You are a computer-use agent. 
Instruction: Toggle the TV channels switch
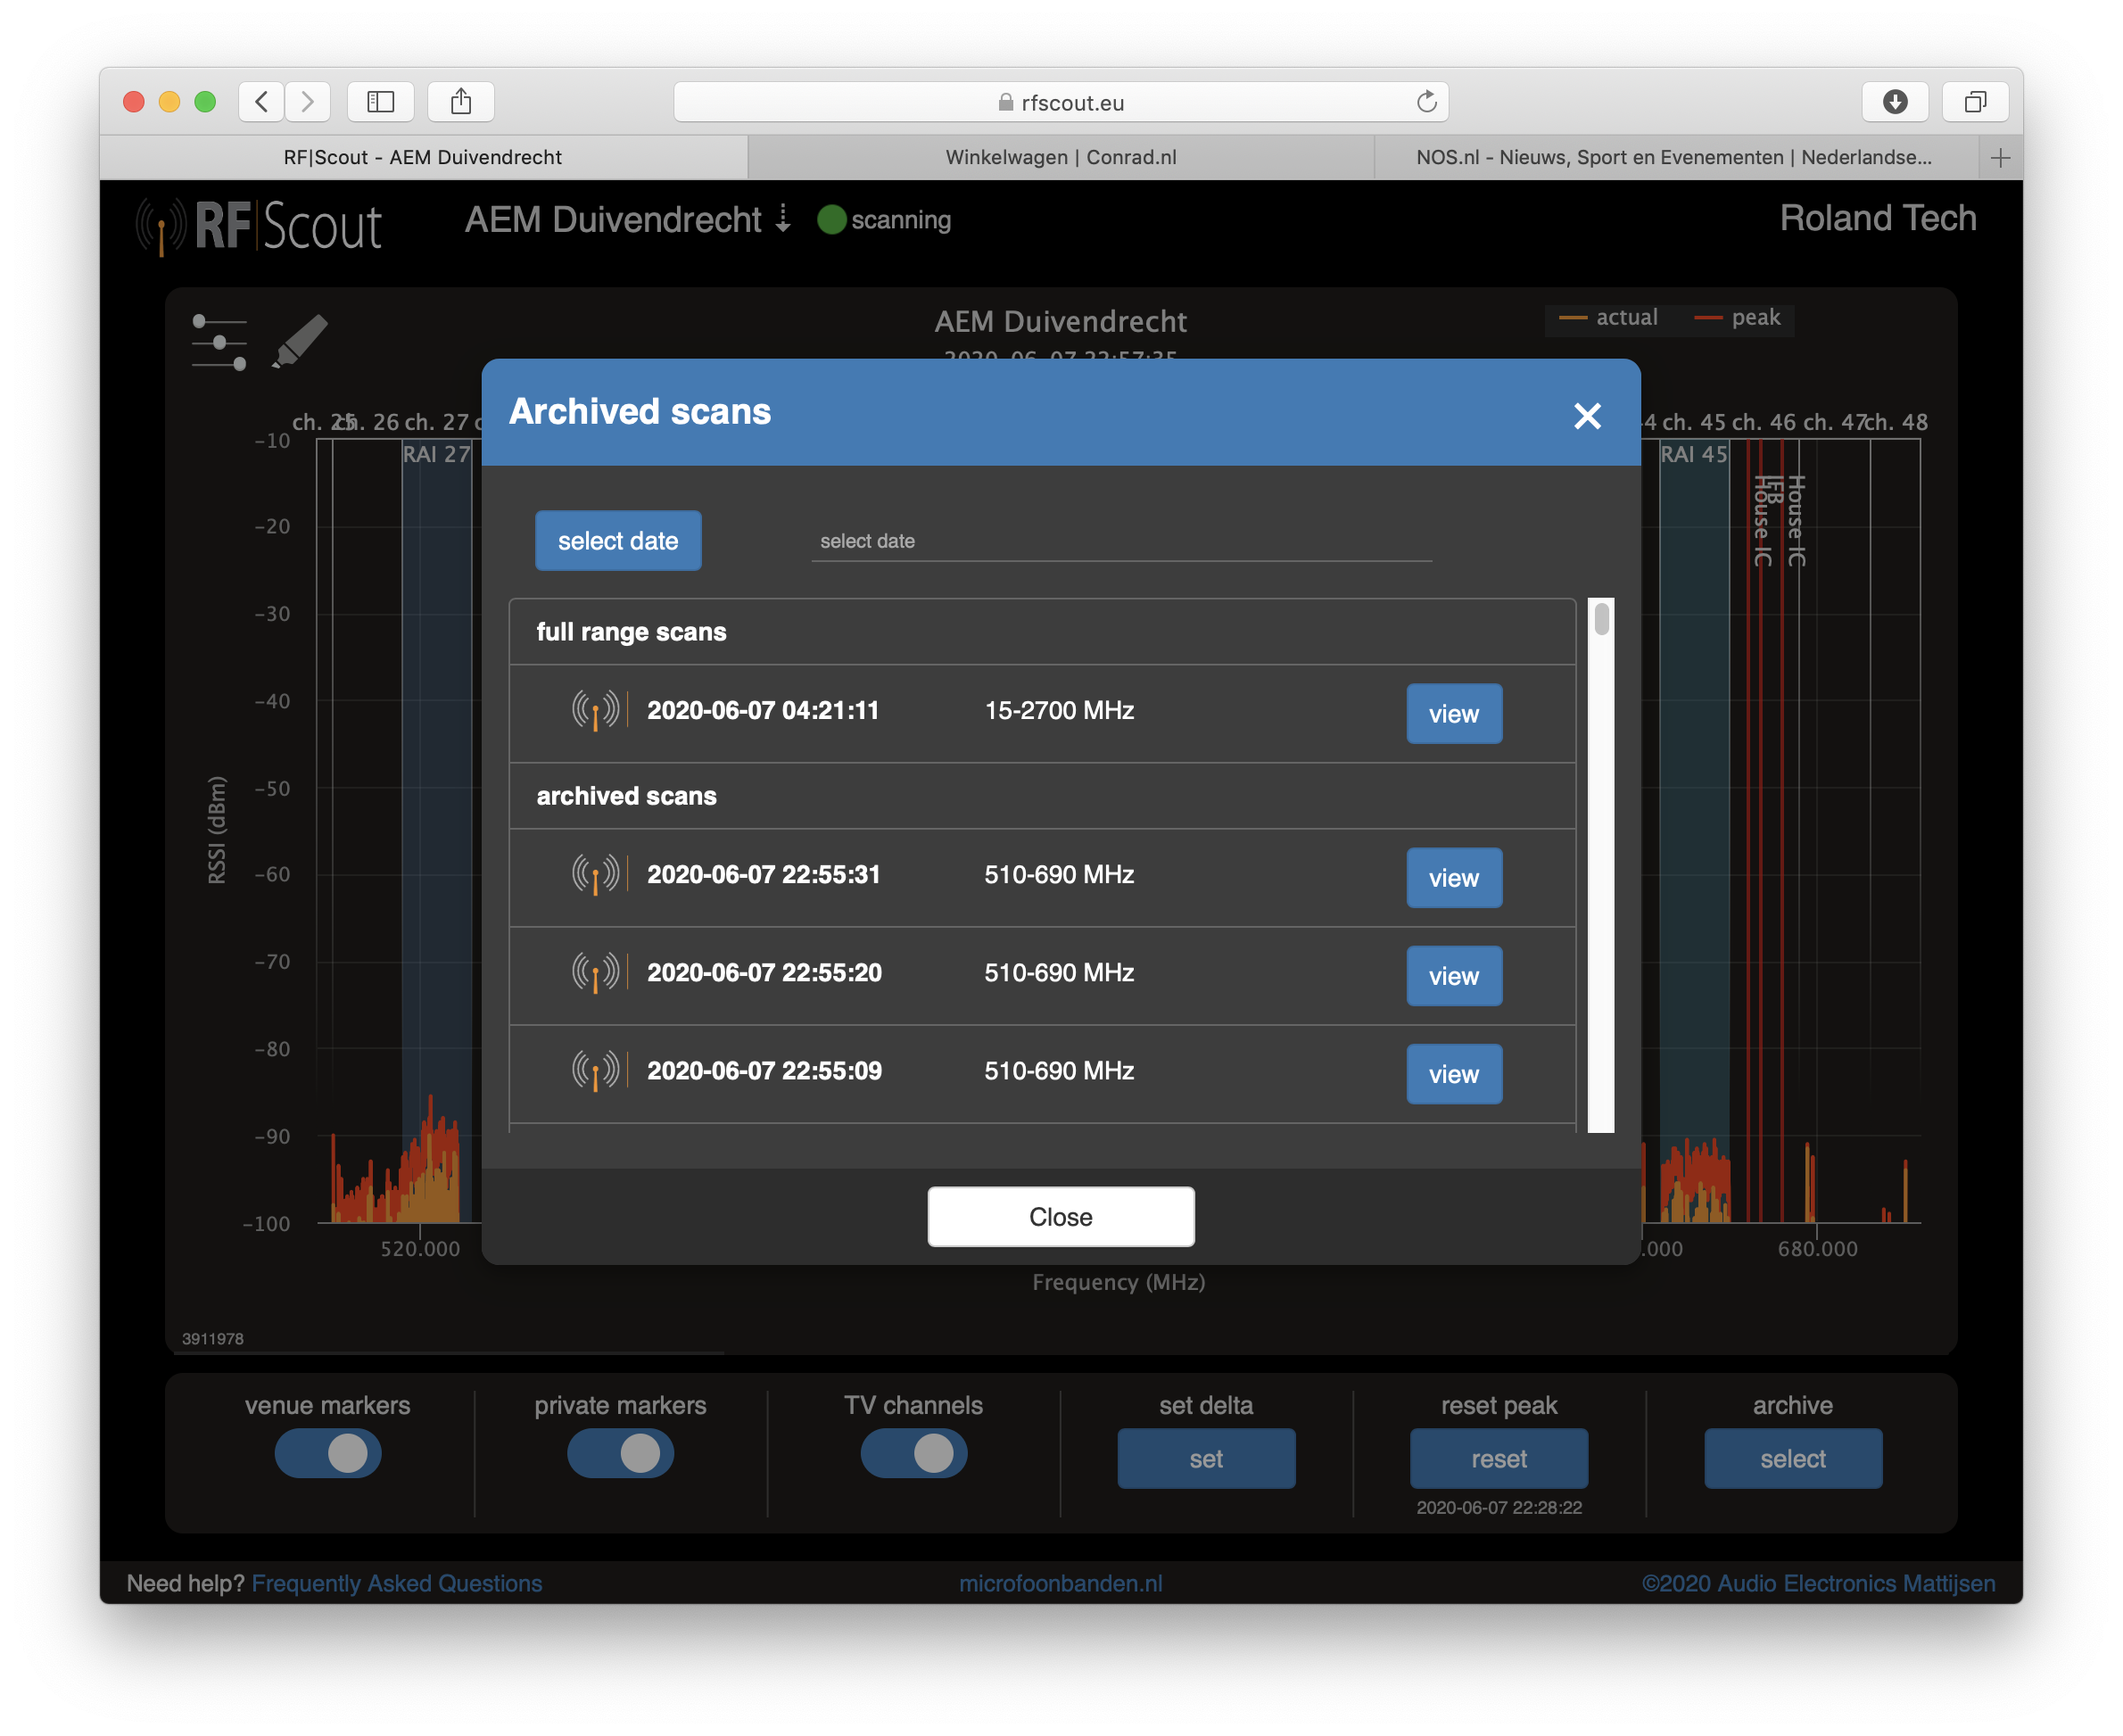[913, 1453]
